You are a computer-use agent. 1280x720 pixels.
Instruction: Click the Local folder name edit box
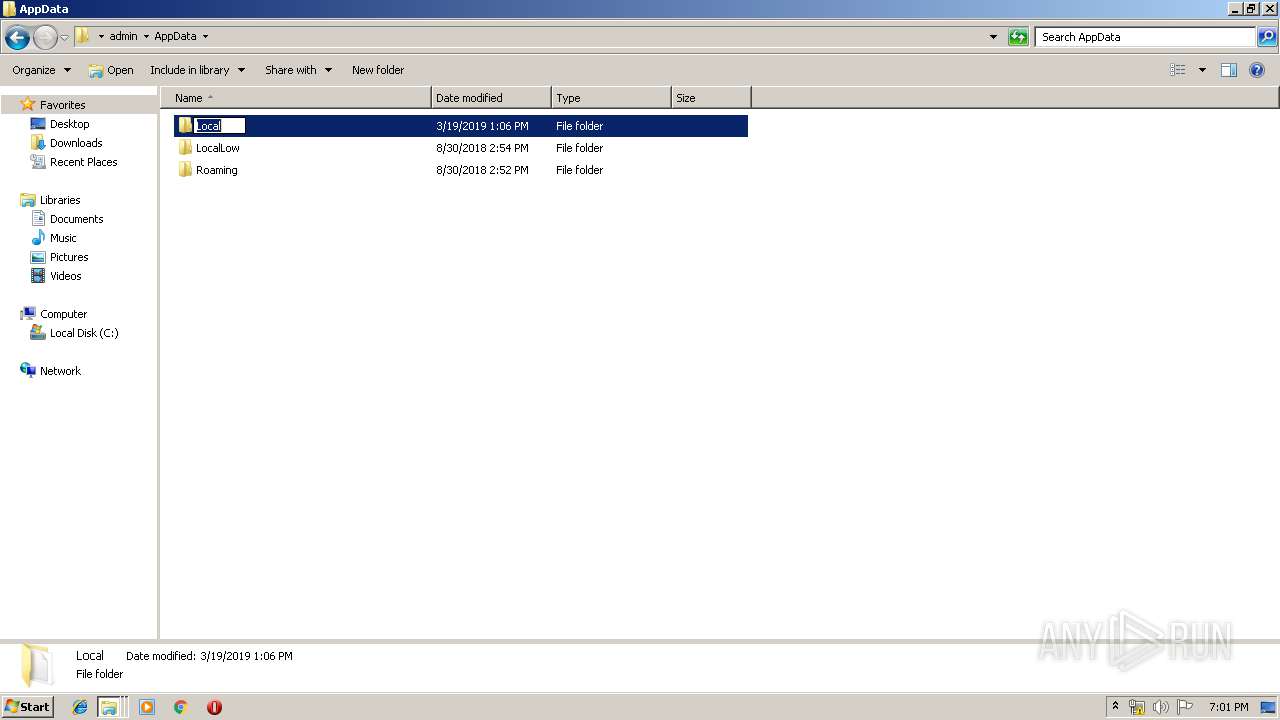220,126
